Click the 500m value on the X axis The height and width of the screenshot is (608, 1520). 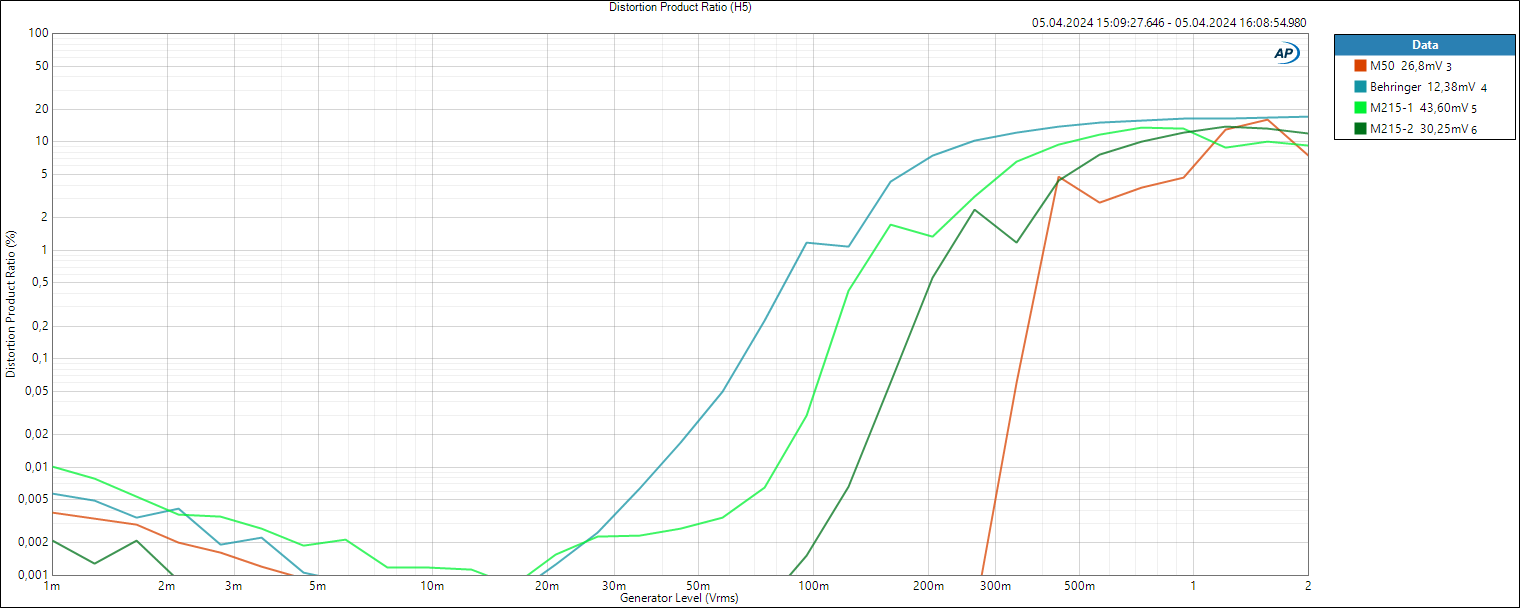click(x=1079, y=586)
